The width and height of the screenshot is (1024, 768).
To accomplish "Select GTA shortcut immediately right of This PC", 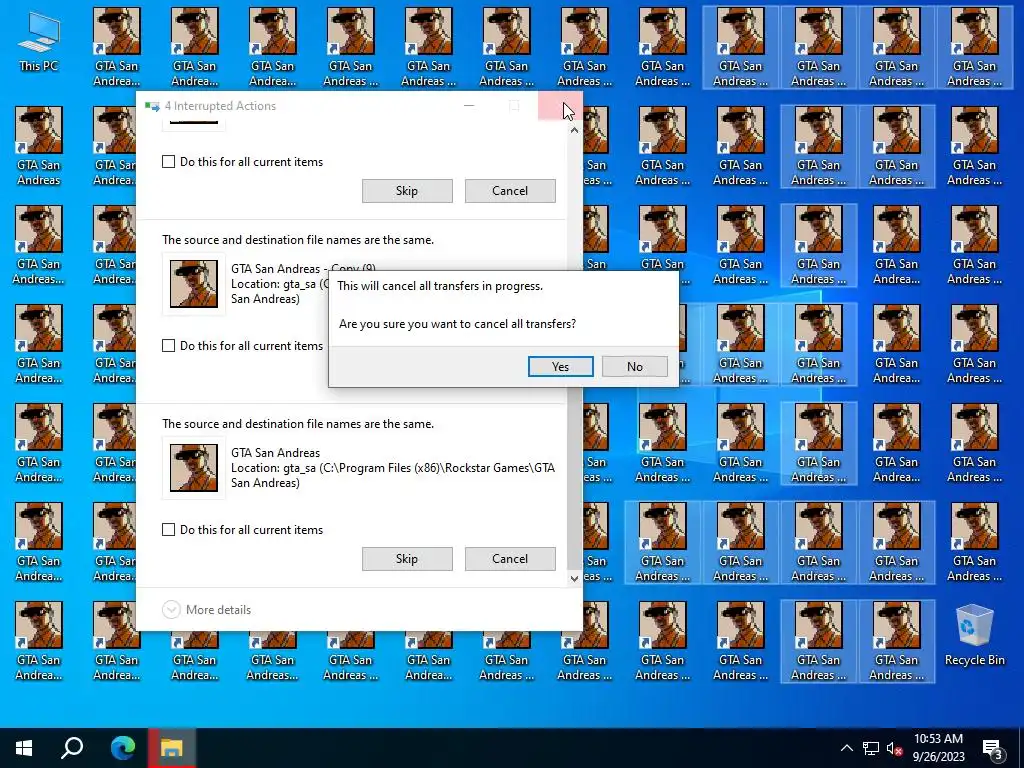I will (x=116, y=47).
